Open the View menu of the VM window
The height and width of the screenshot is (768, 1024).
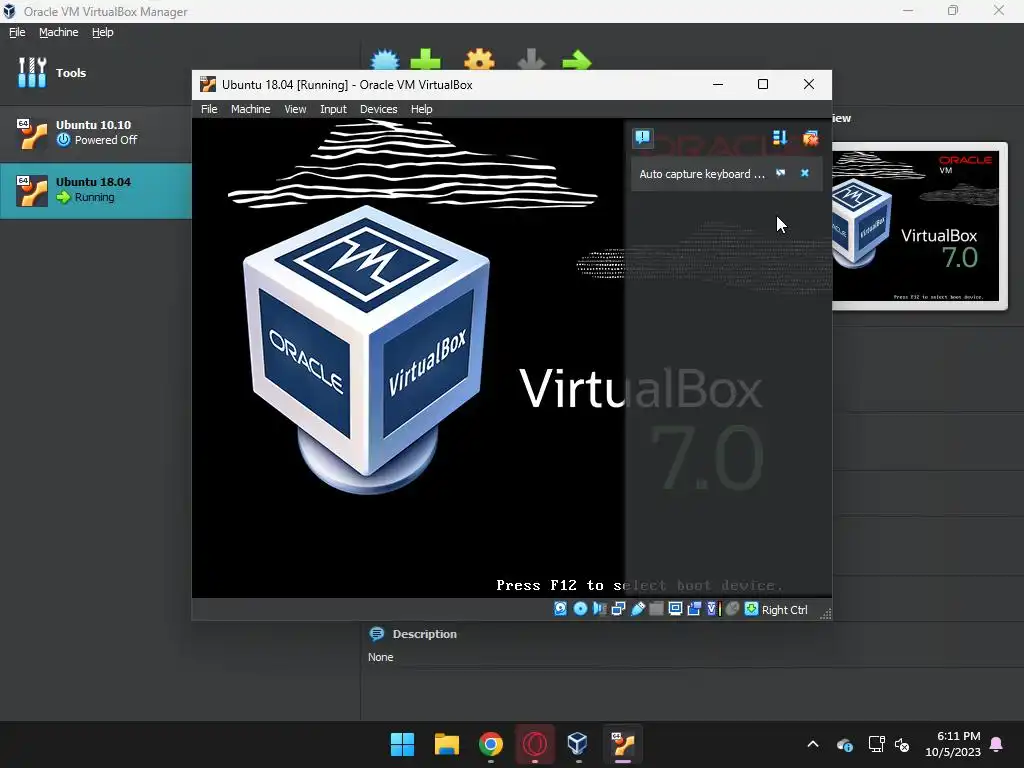(x=295, y=109)
